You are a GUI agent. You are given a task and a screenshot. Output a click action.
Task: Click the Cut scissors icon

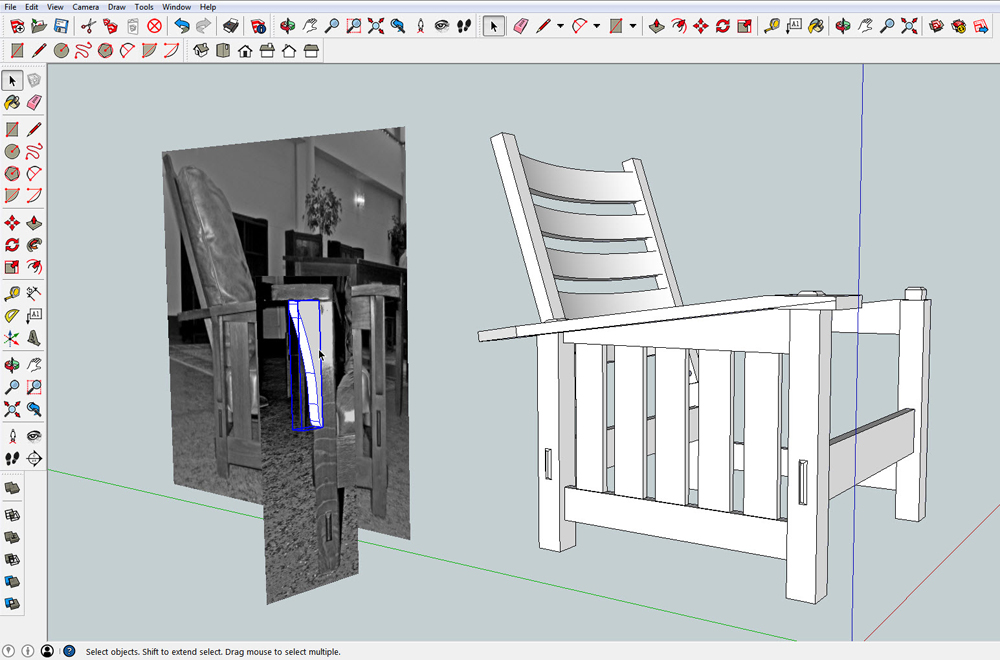click(x=88, y=26)
